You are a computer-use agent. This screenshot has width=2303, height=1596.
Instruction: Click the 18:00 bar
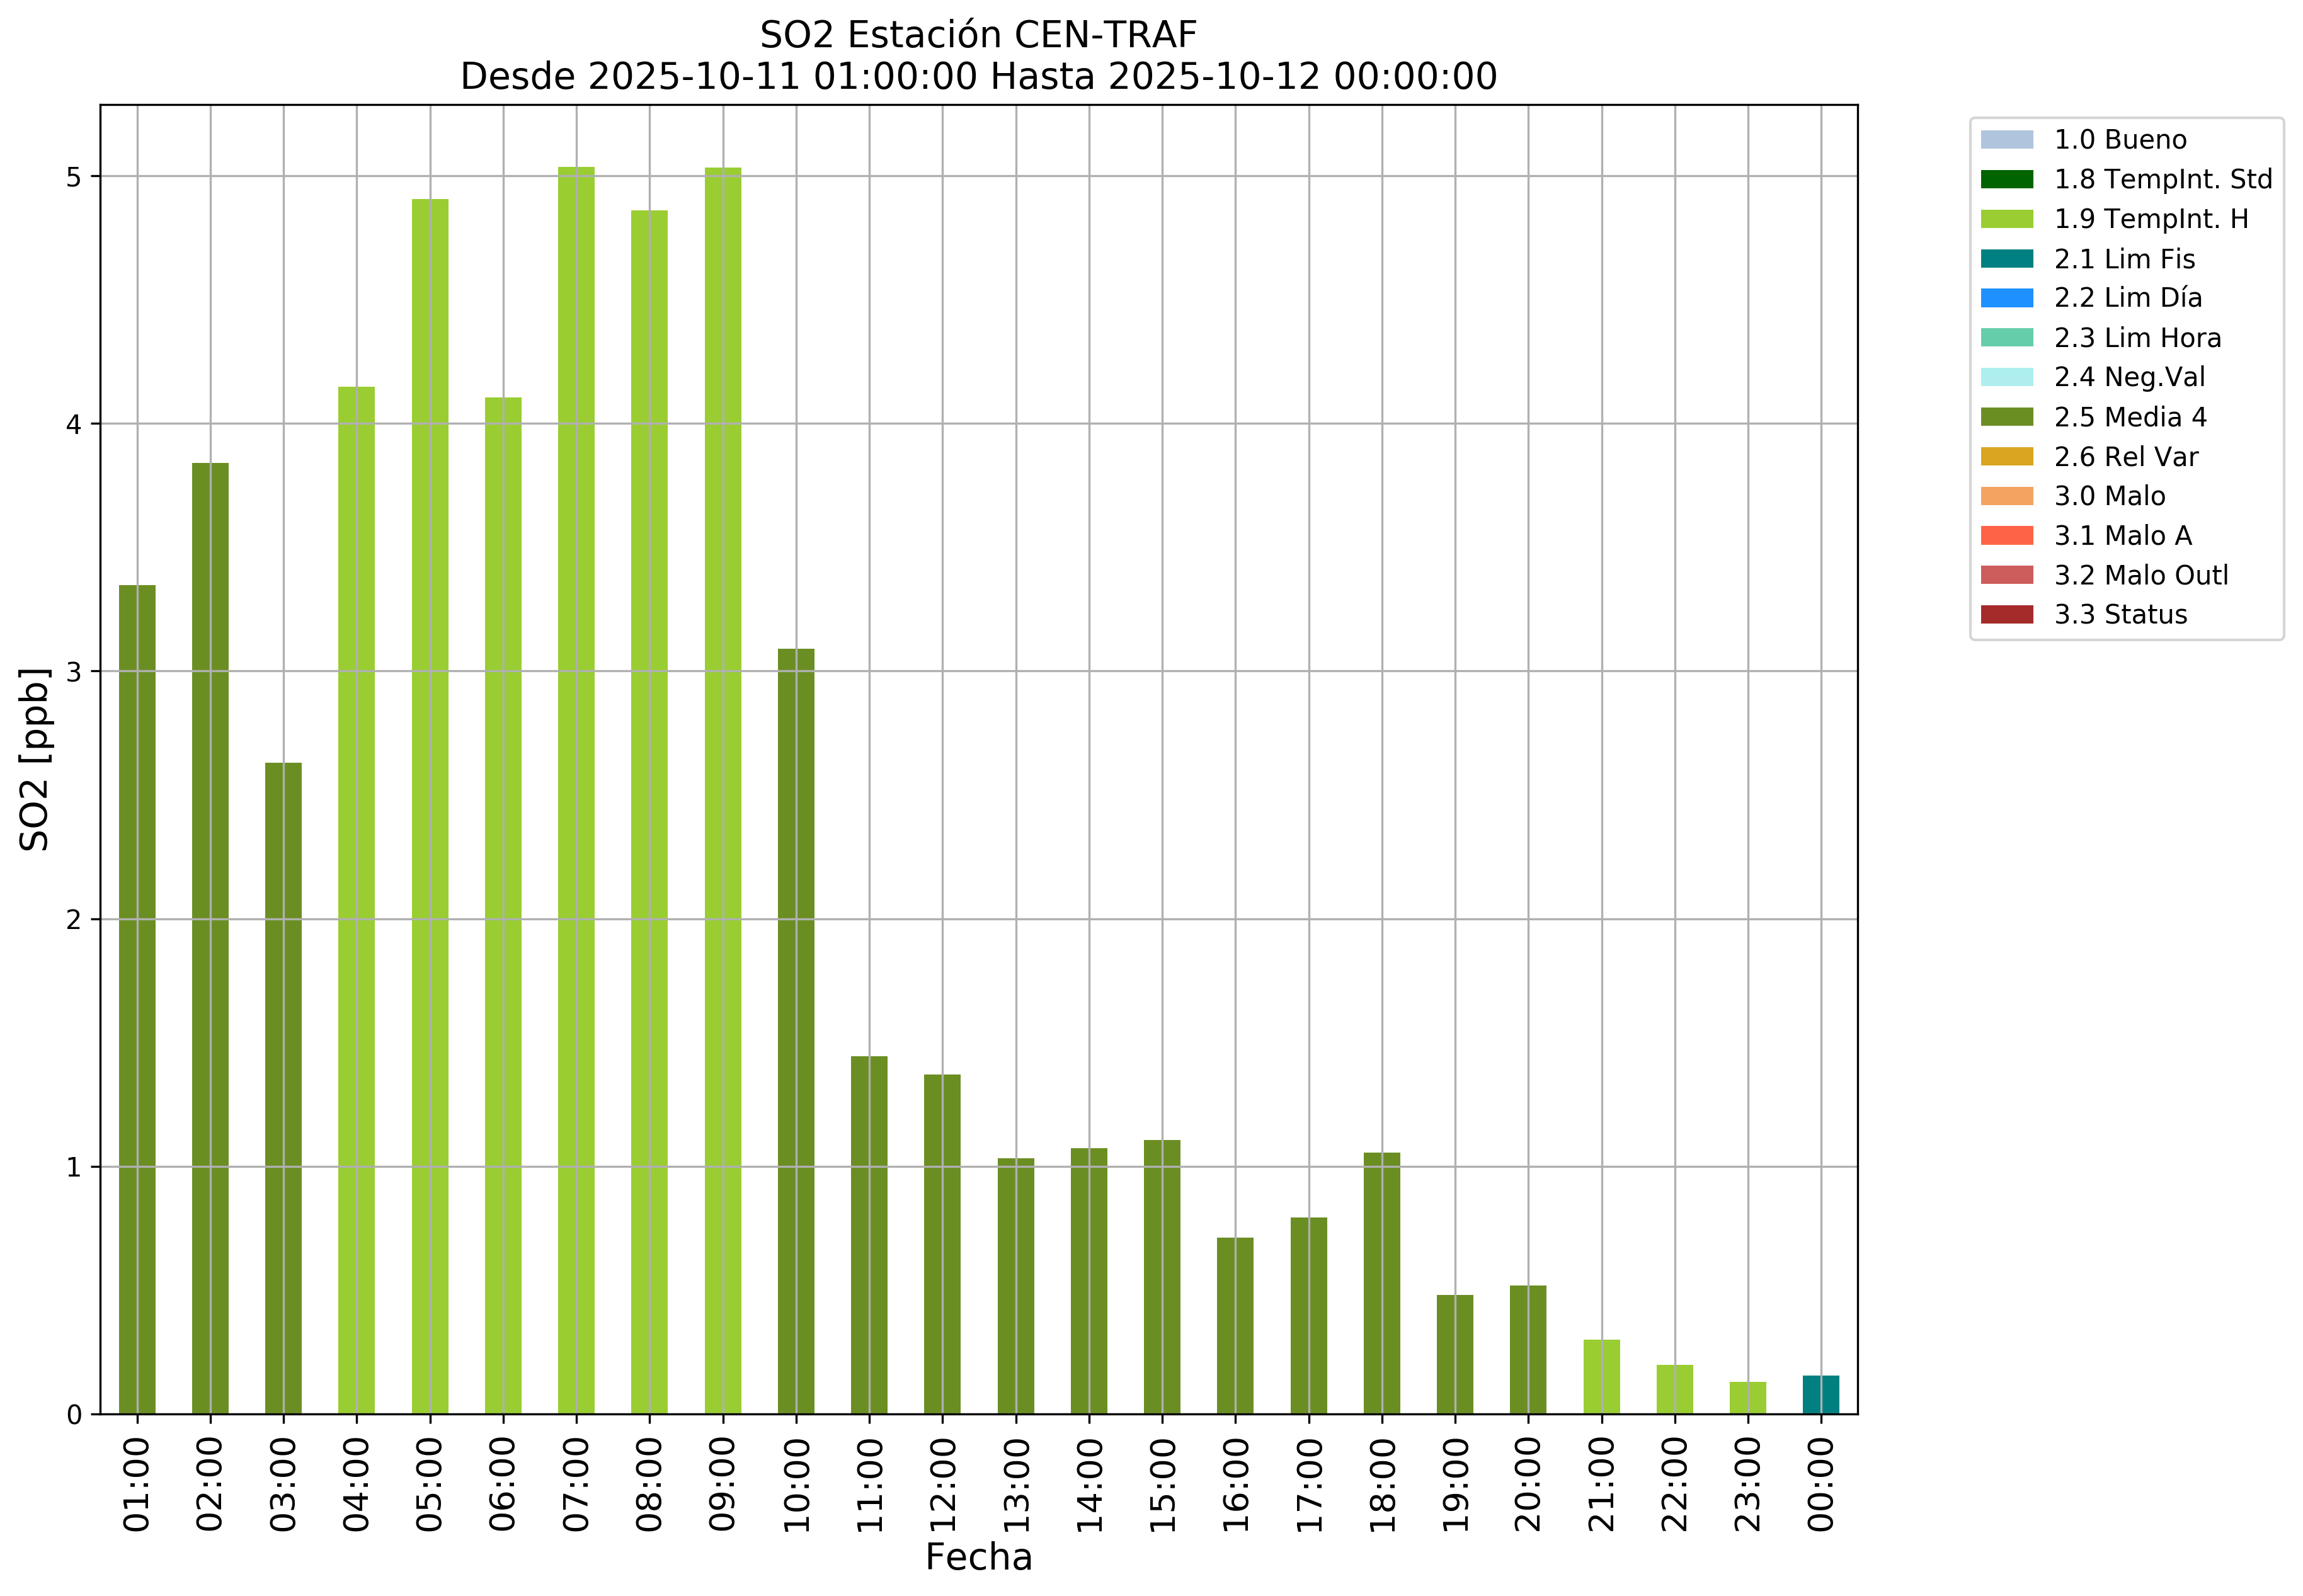click(x=1381, y=1283)
